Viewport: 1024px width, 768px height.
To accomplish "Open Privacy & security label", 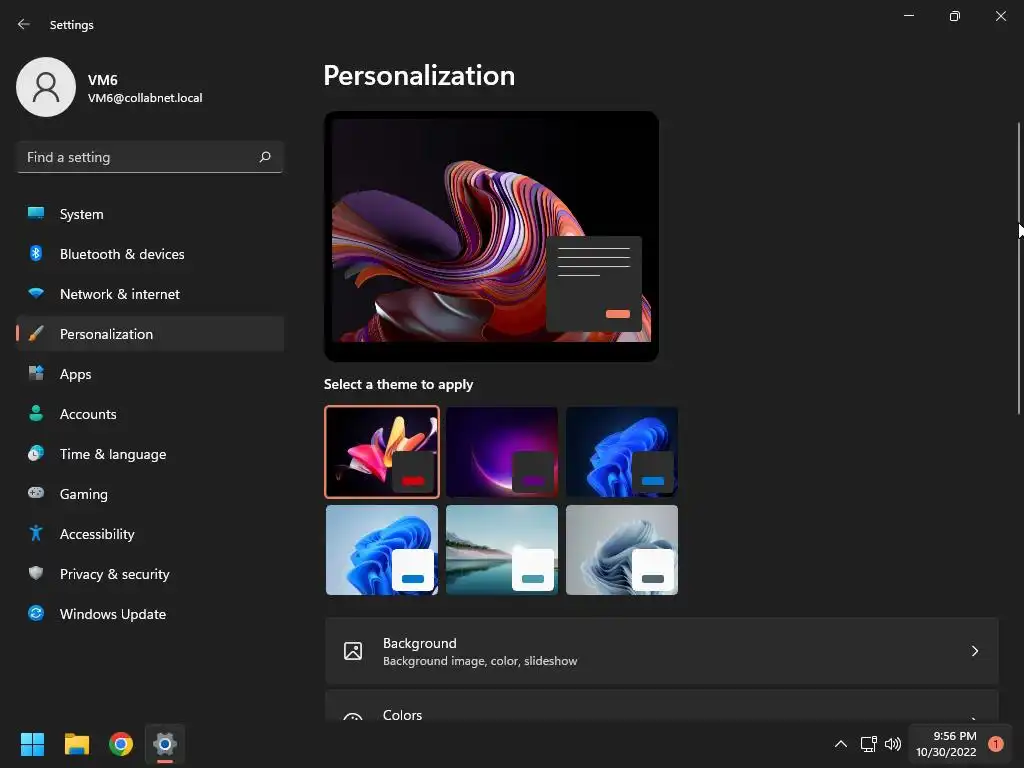I will coord(114,574).
